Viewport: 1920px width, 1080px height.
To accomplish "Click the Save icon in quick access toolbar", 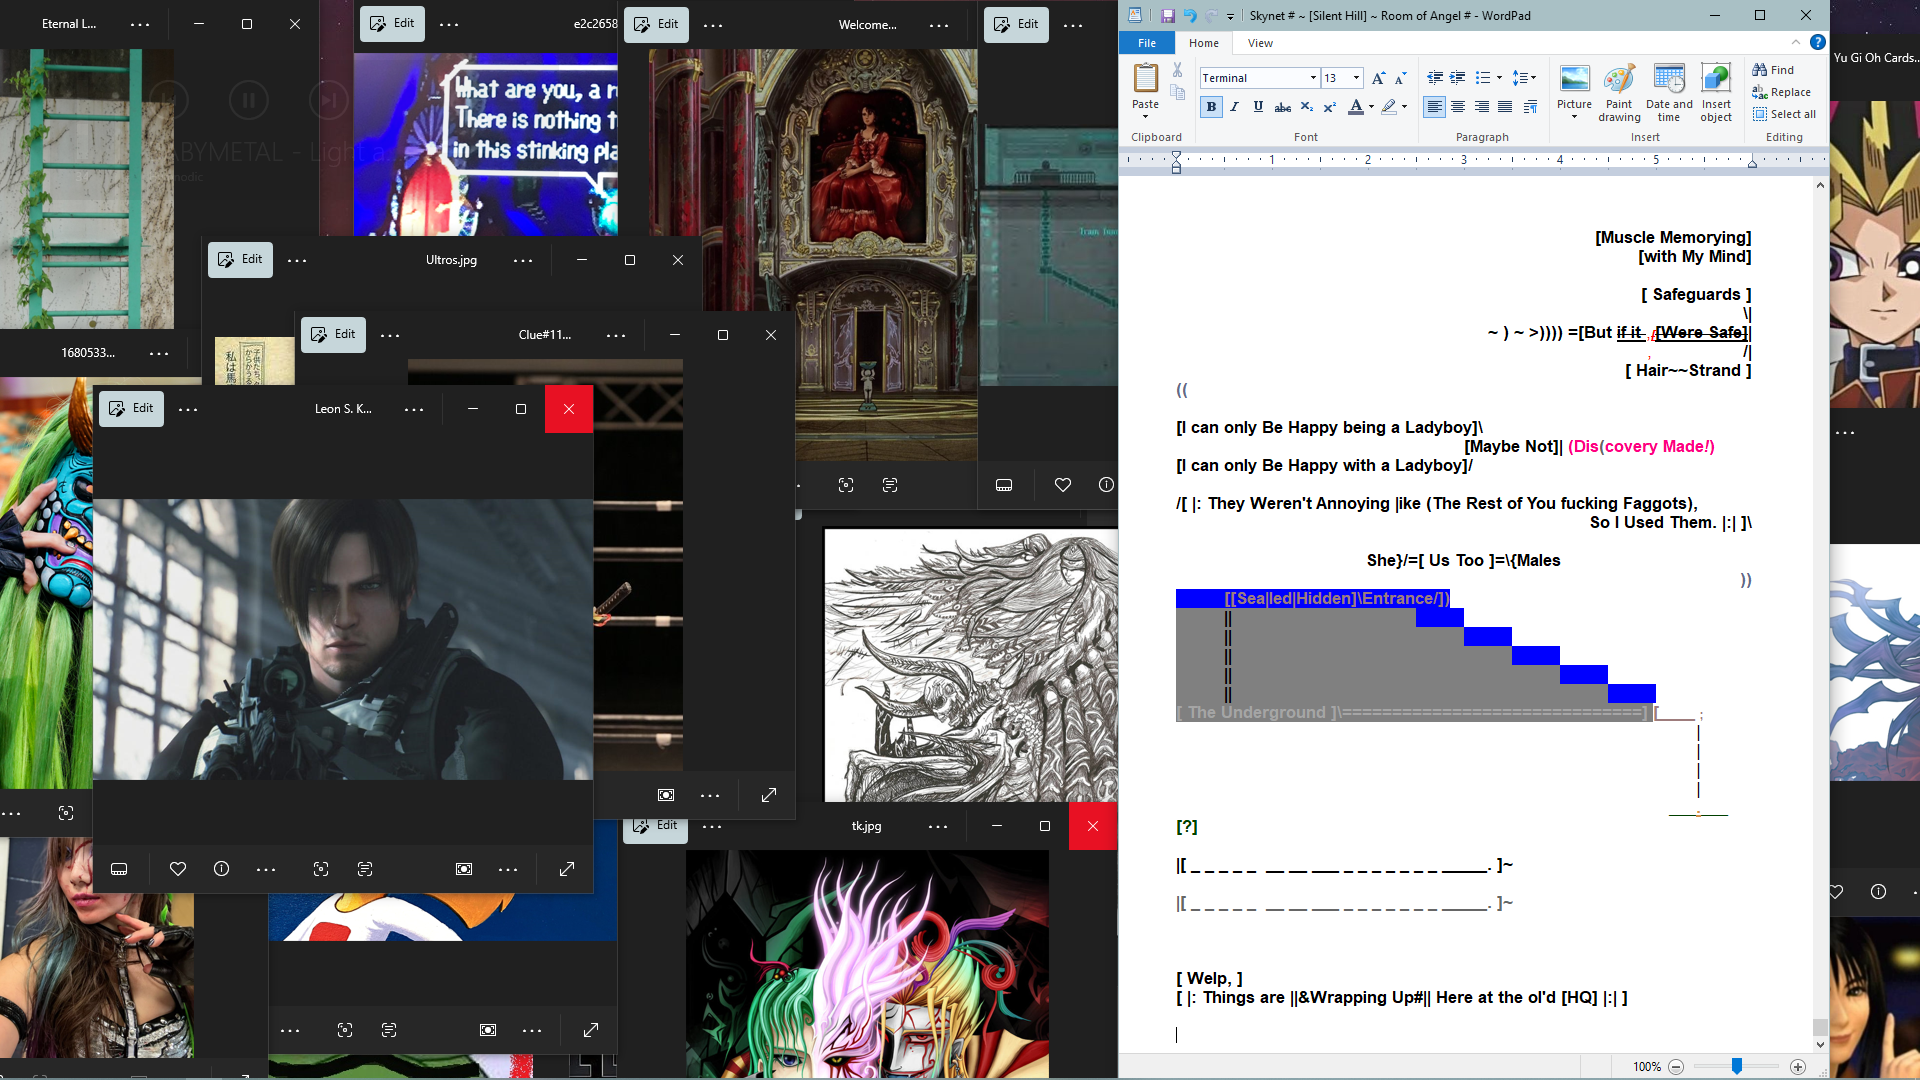I will click(x=1167, y=16).
